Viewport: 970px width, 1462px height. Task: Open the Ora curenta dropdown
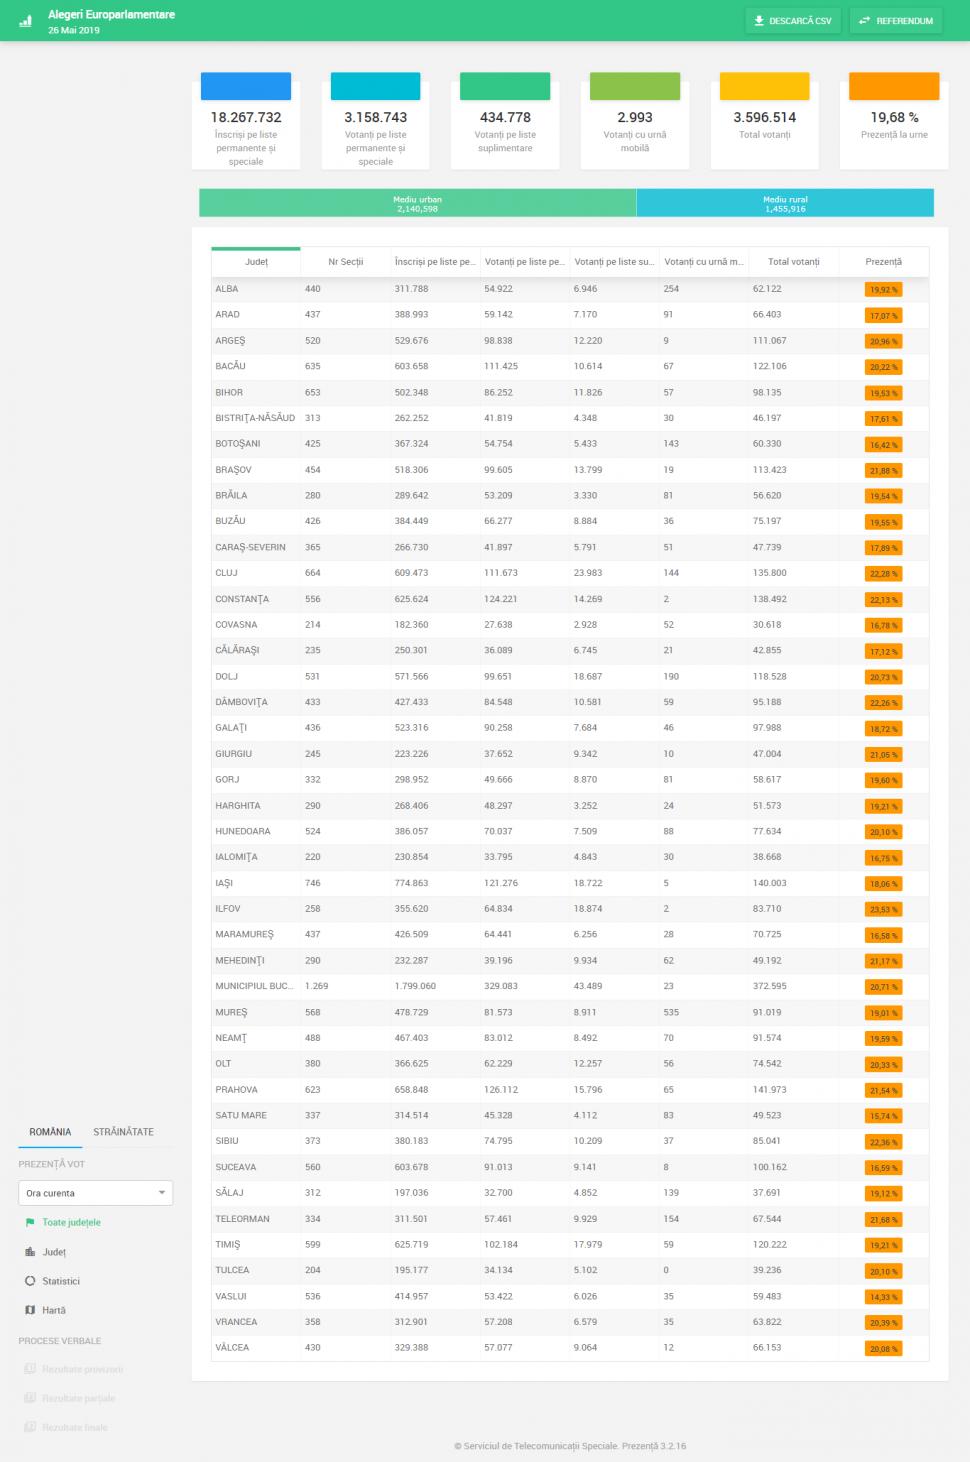95,1192
